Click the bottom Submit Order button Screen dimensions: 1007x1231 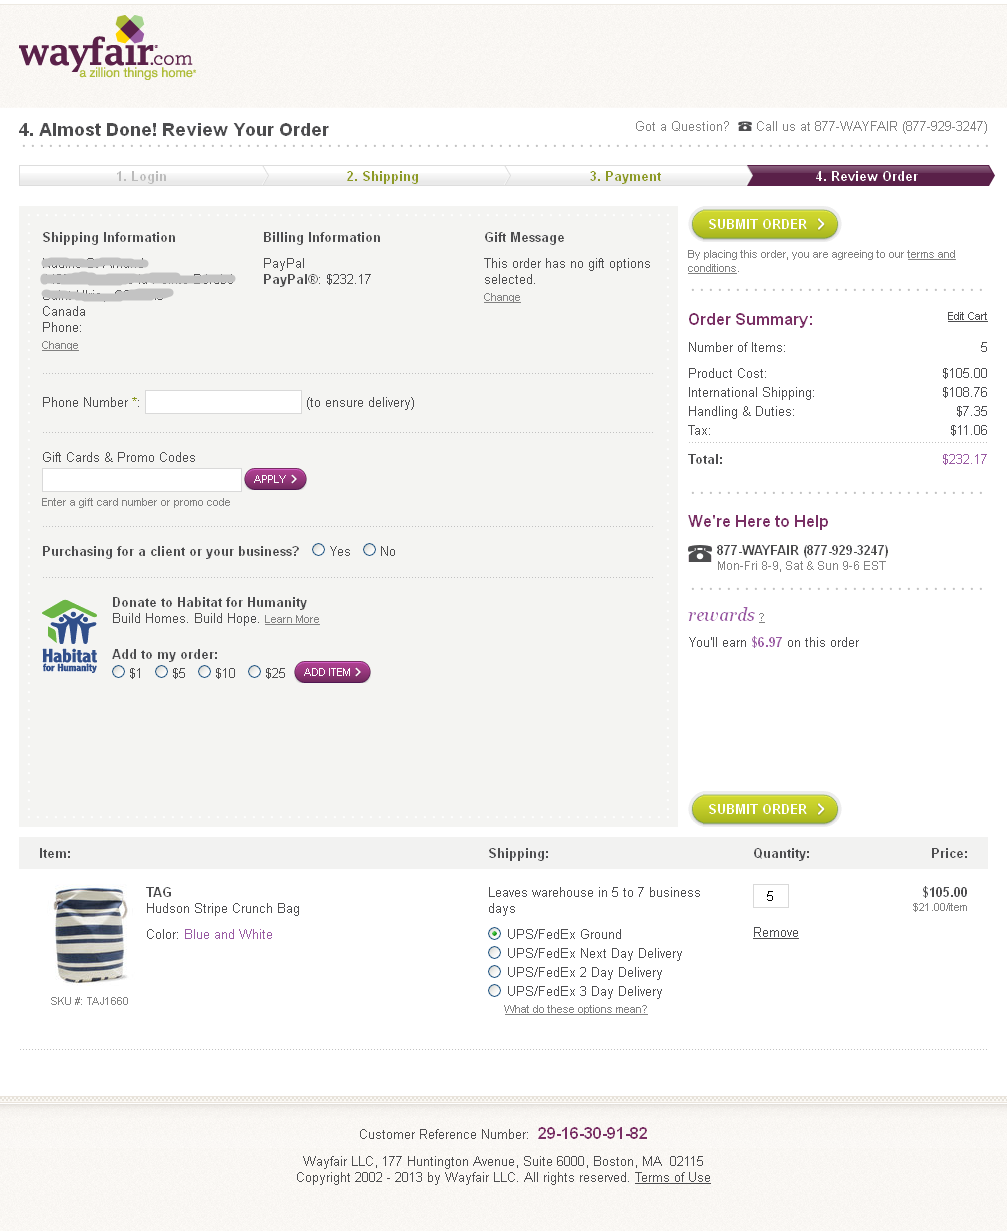click(x=765, y=809)
